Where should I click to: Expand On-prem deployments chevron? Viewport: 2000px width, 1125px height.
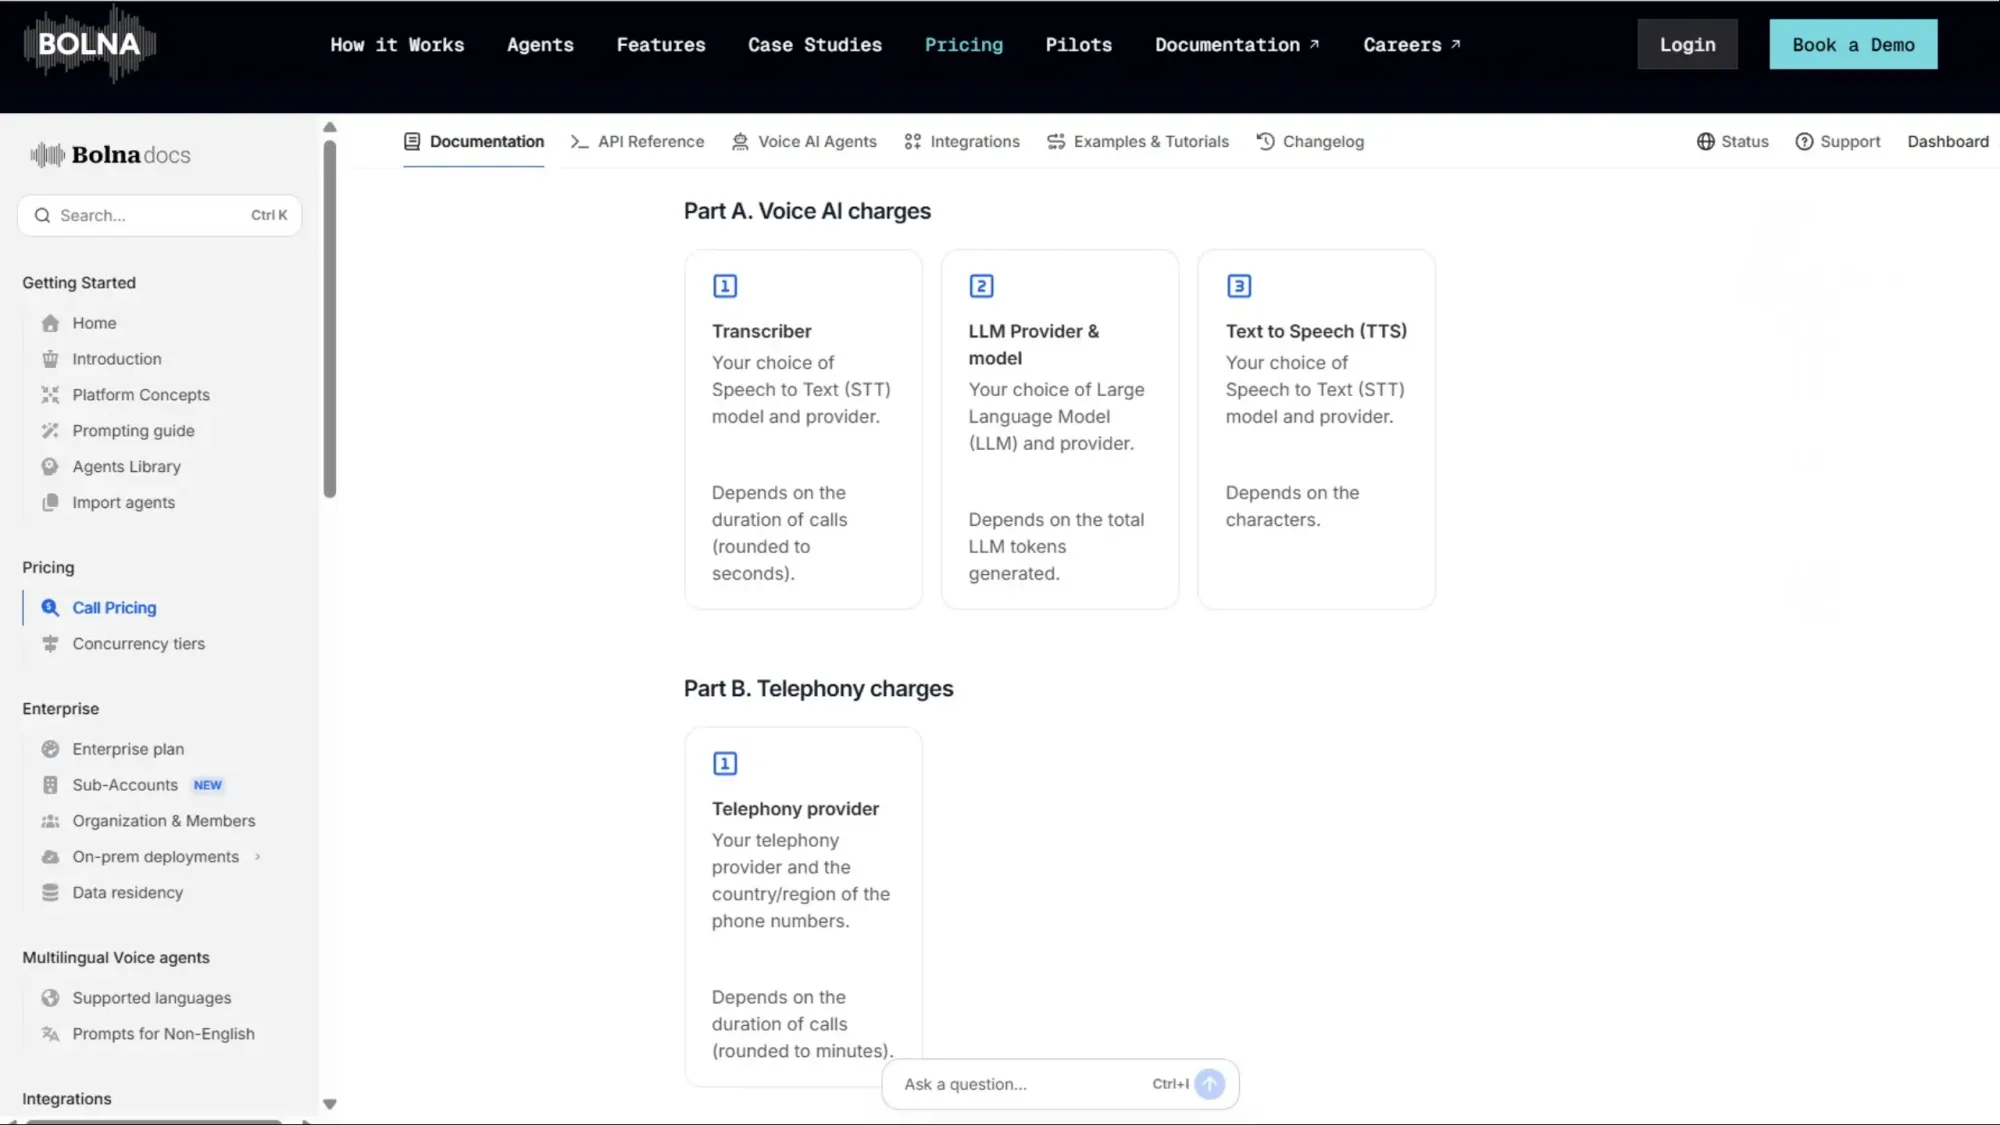pos(258,857)
